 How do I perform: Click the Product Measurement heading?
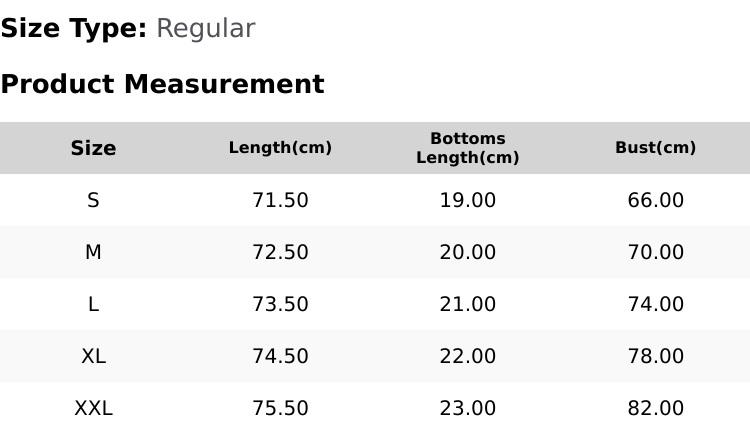click(x=163, y=84)
